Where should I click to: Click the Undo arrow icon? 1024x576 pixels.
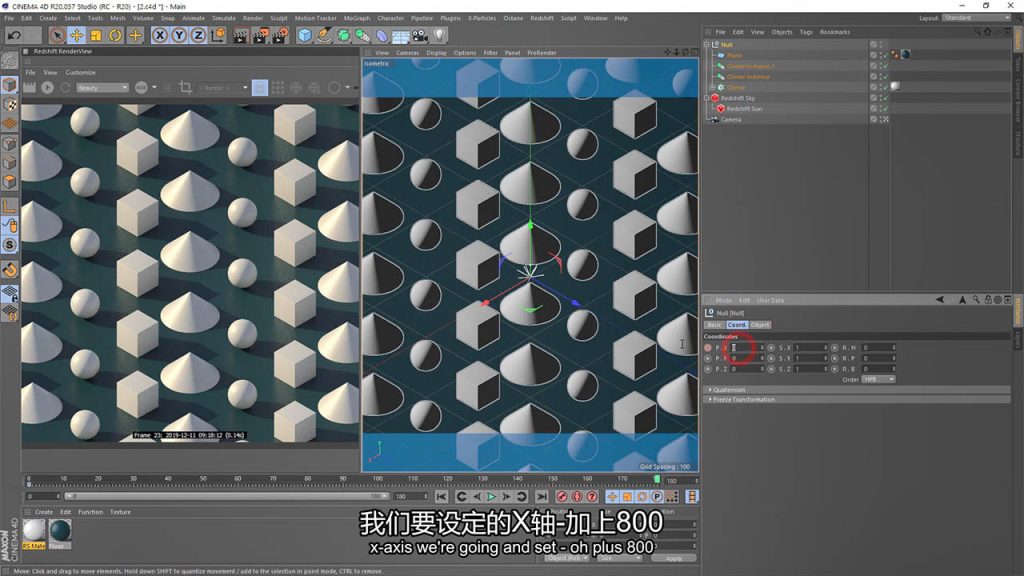coord(14,35)
